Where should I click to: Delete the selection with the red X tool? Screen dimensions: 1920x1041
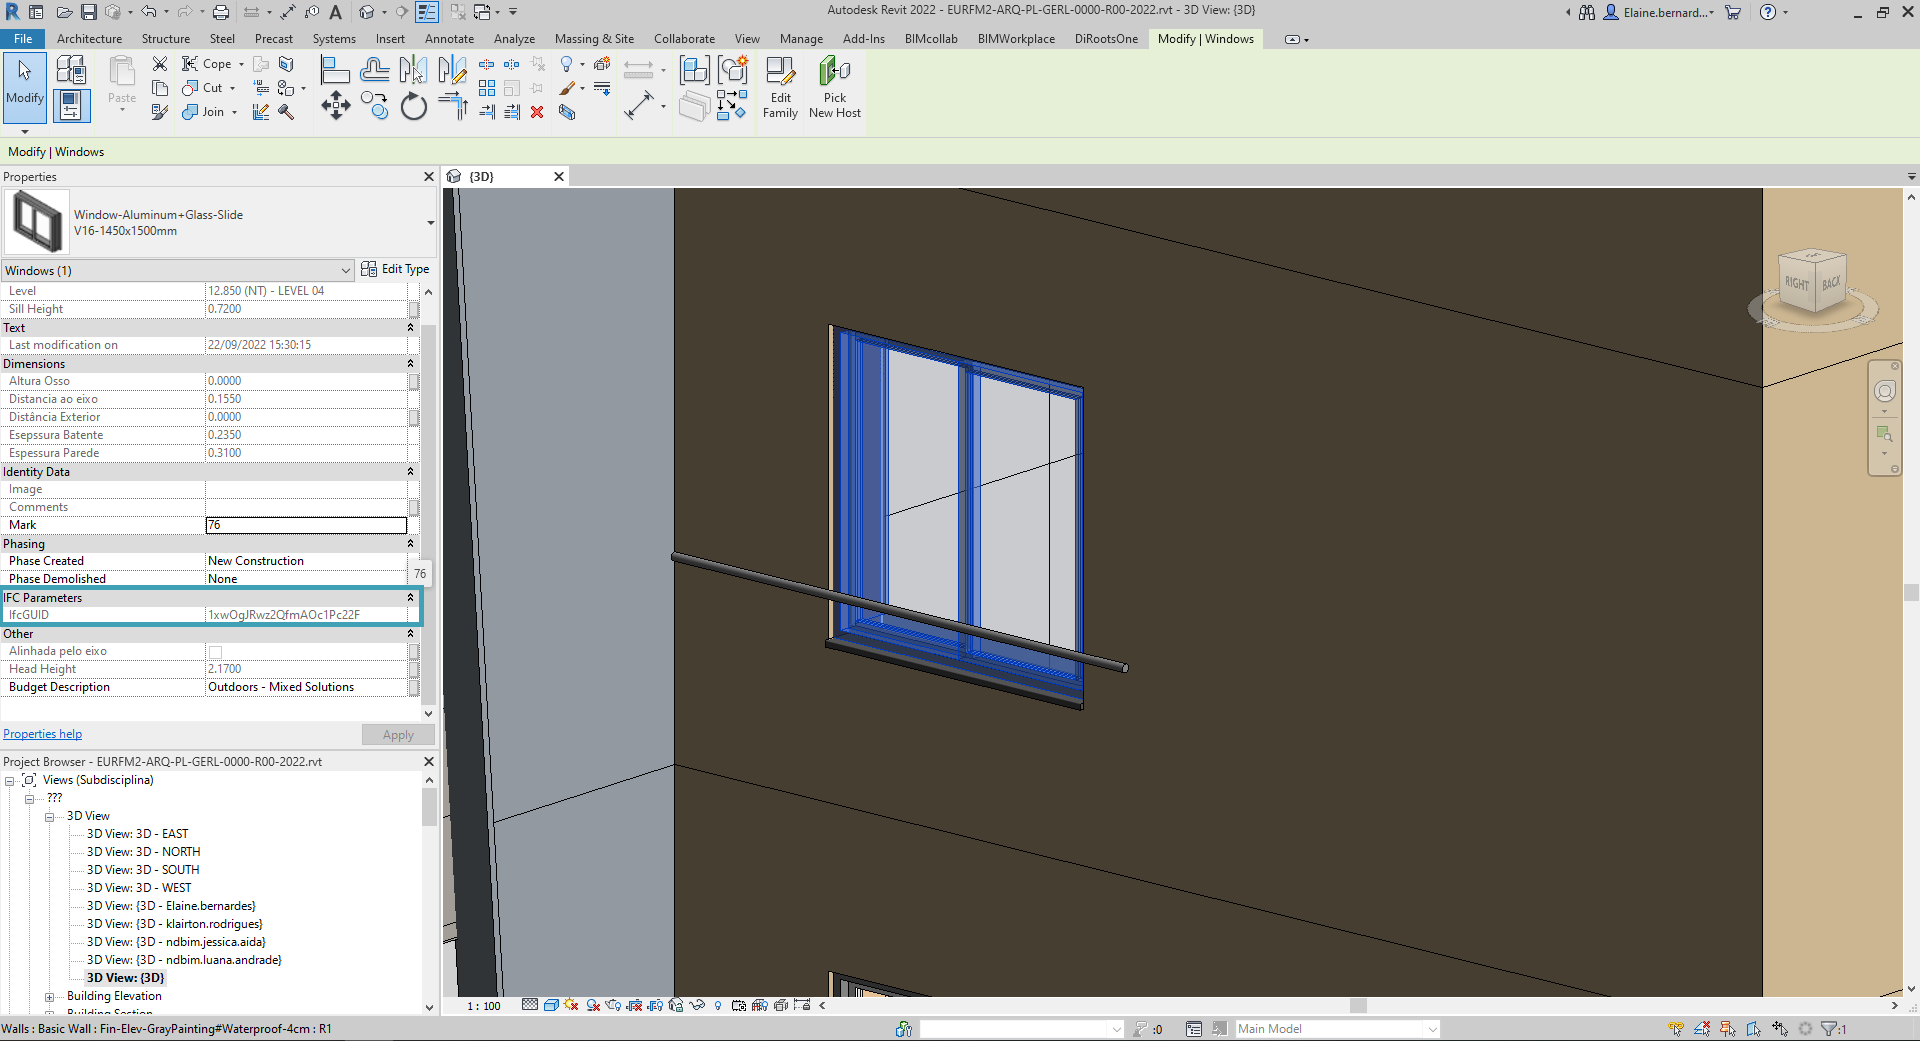[537, 112]
